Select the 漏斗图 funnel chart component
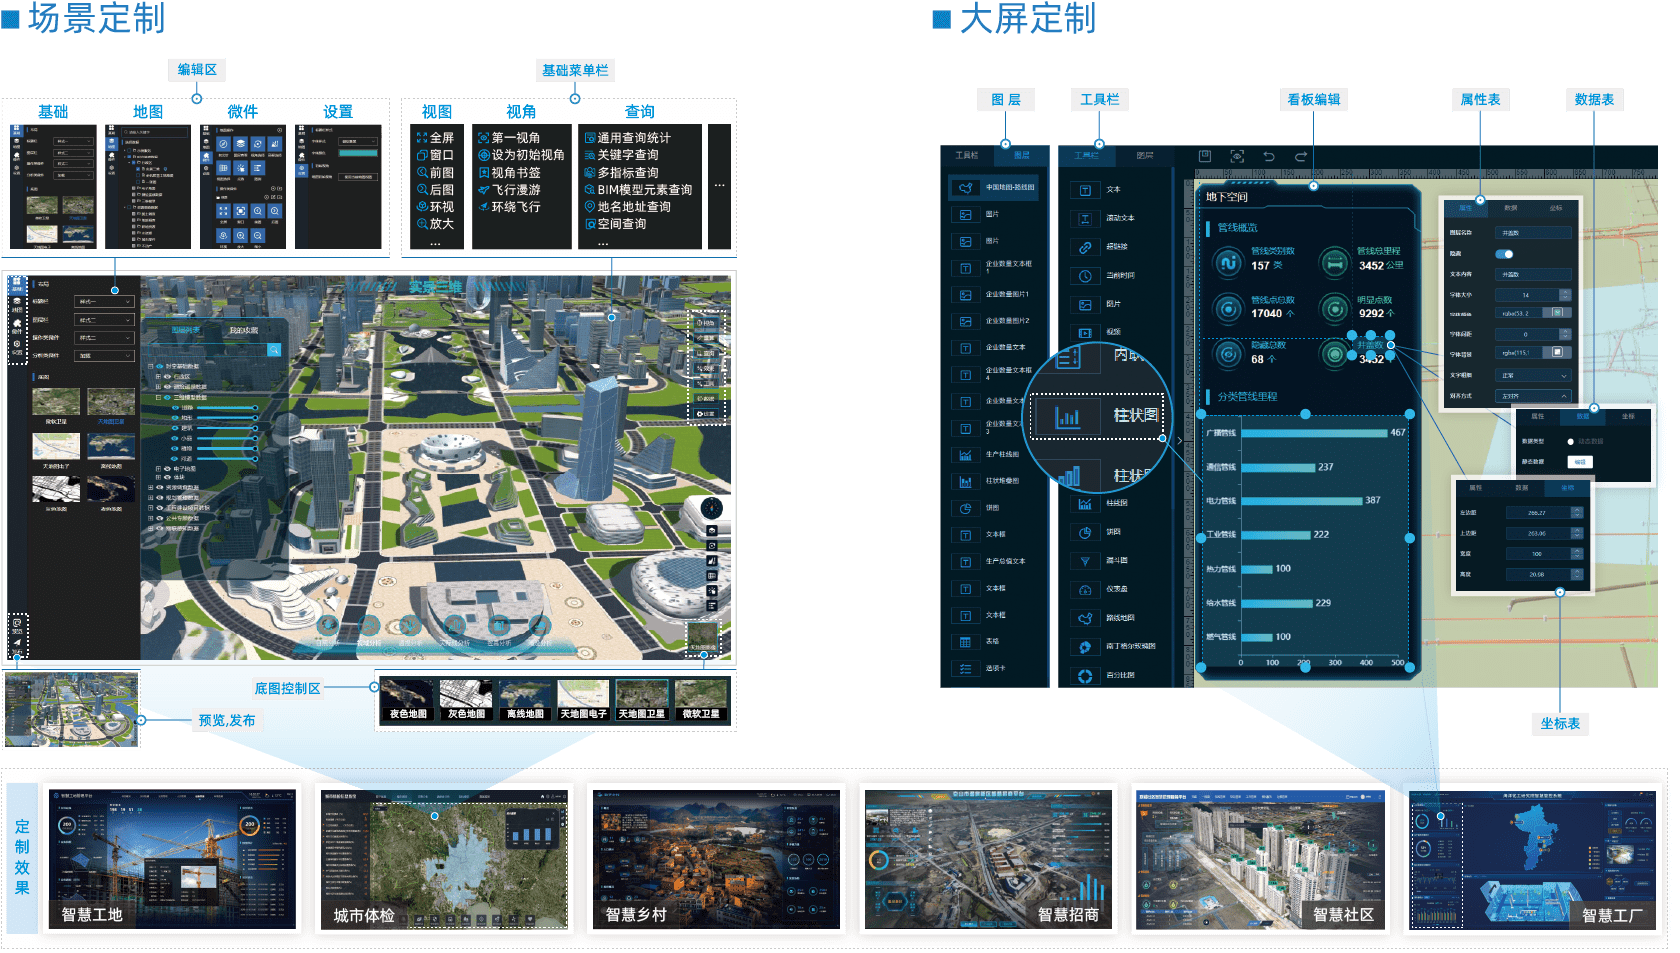This screenshot has height=953, width=1680. pos(1085,561)
